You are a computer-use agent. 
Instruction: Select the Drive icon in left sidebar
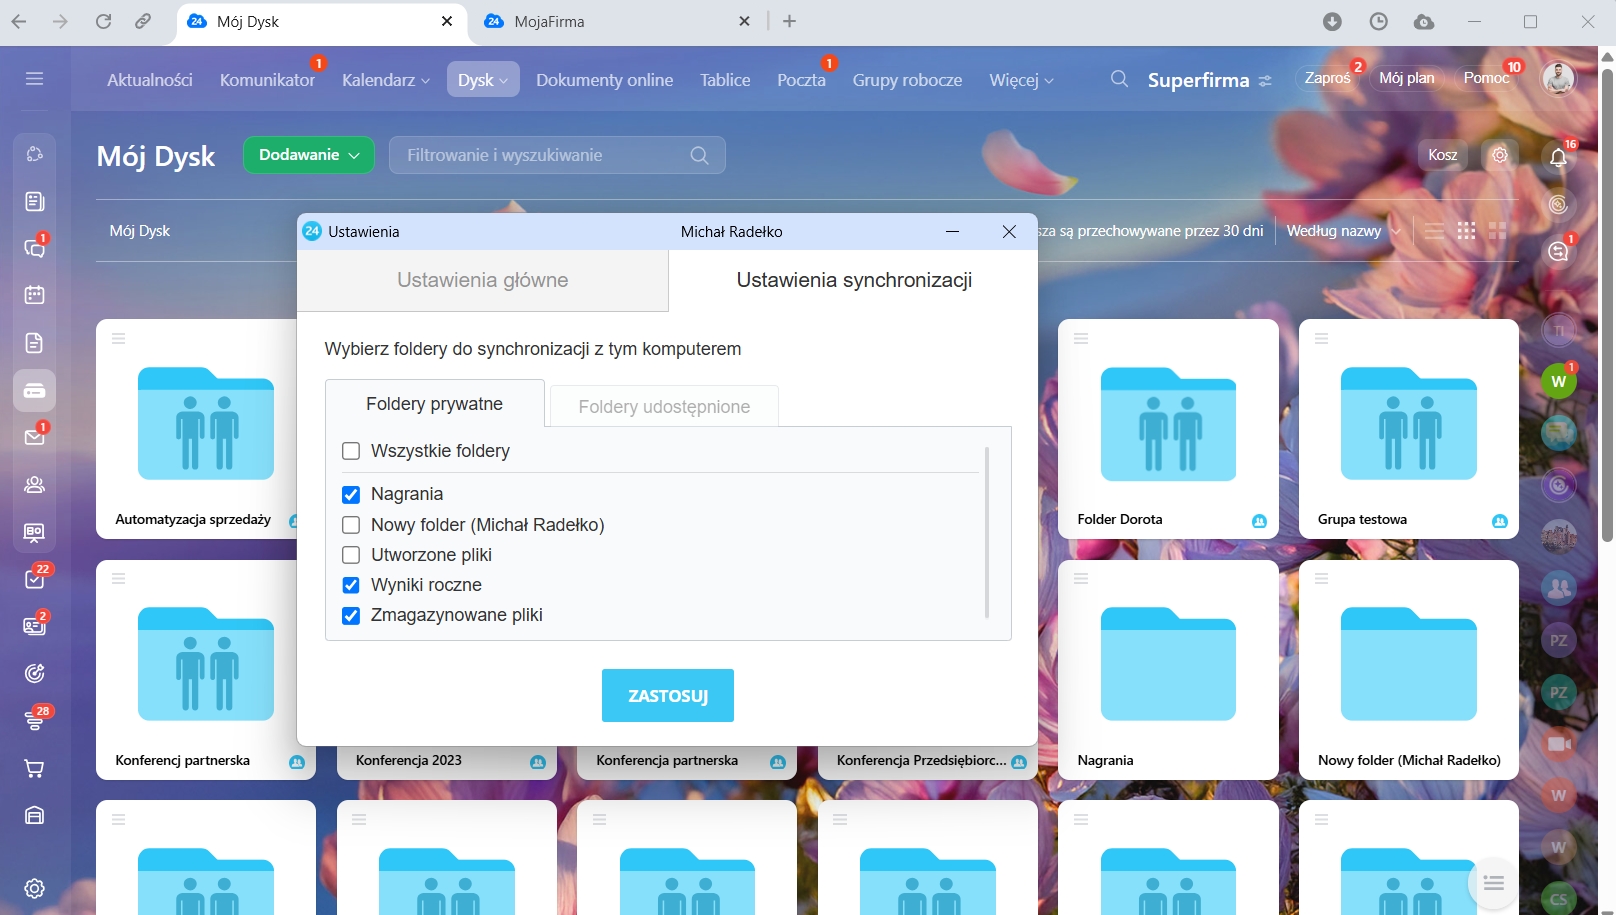35,391
